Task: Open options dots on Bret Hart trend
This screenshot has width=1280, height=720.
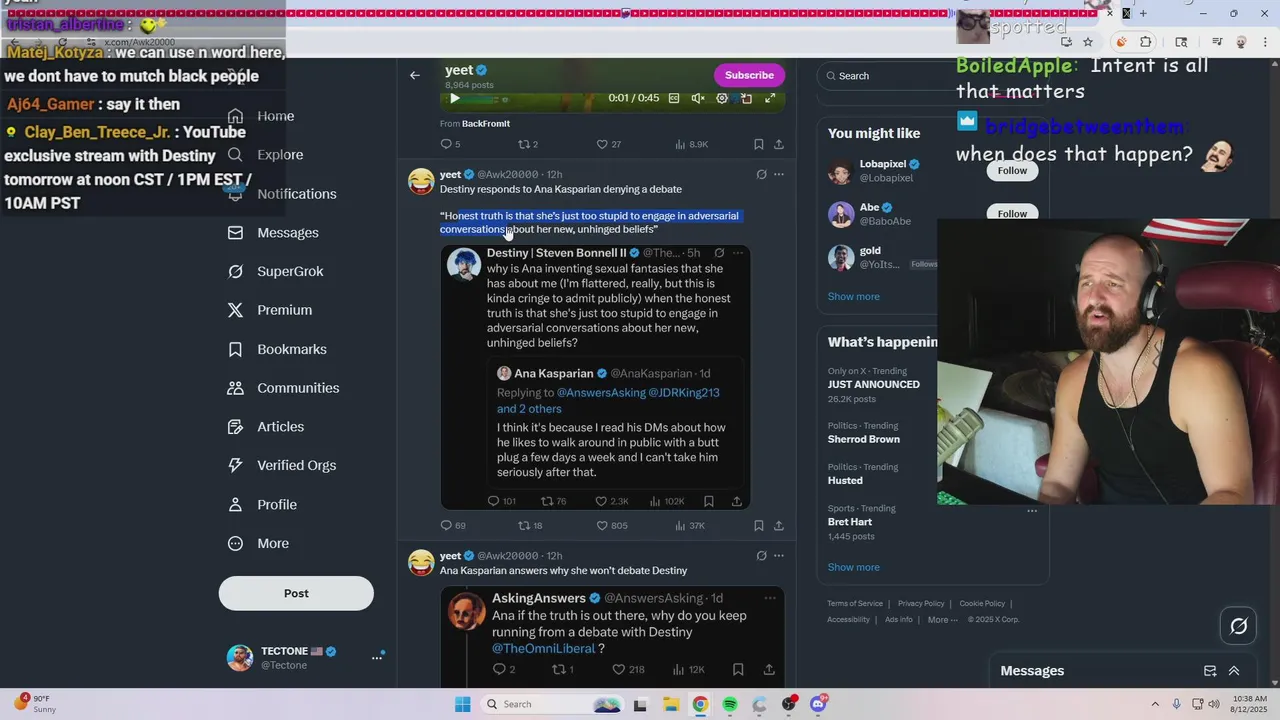Action: [x=1032, y=510]
